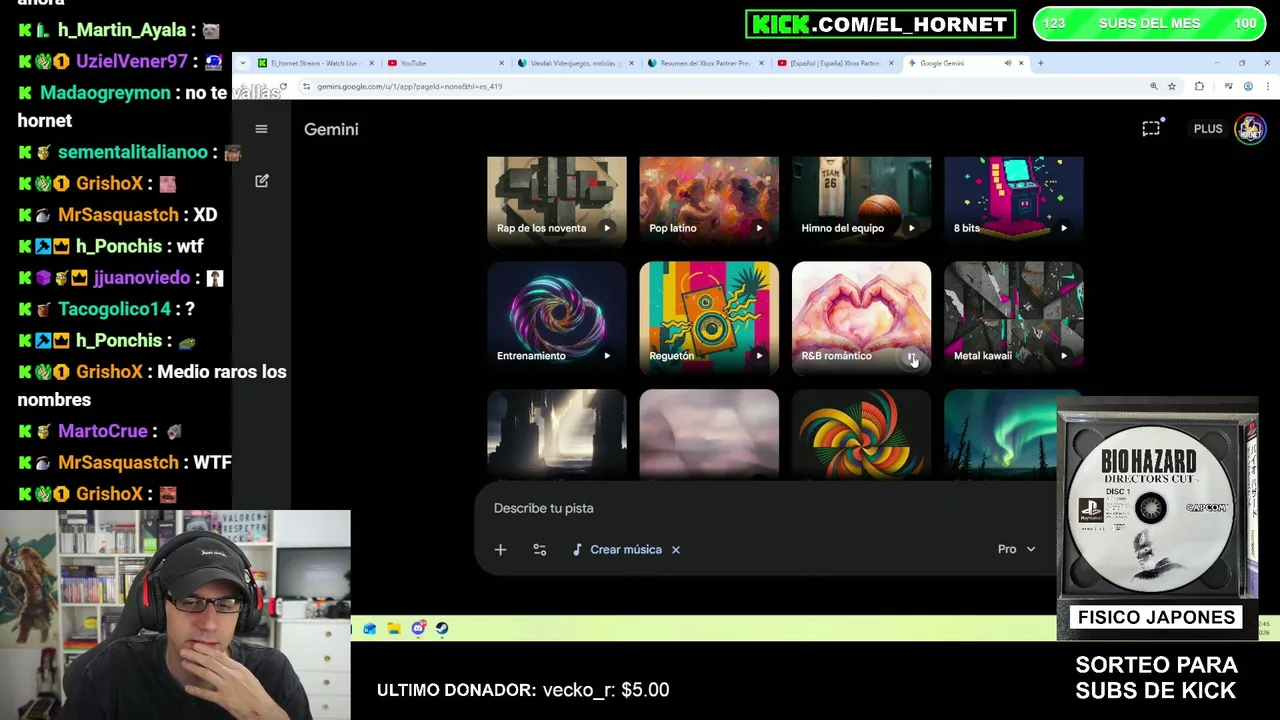The height and width of the screenshot is (720, 1280).
Task: Play the Entrenamiento track
Action: point(607,356)
